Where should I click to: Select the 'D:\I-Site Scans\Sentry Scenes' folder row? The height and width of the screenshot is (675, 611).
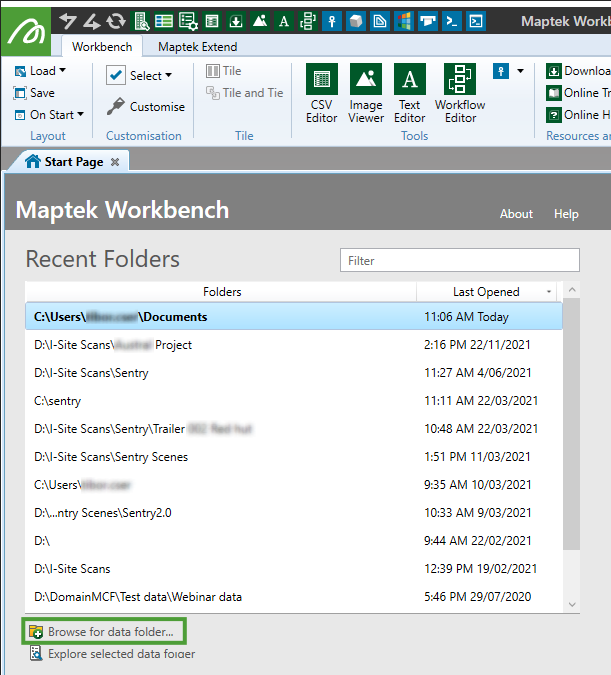[x=294, y=457]
